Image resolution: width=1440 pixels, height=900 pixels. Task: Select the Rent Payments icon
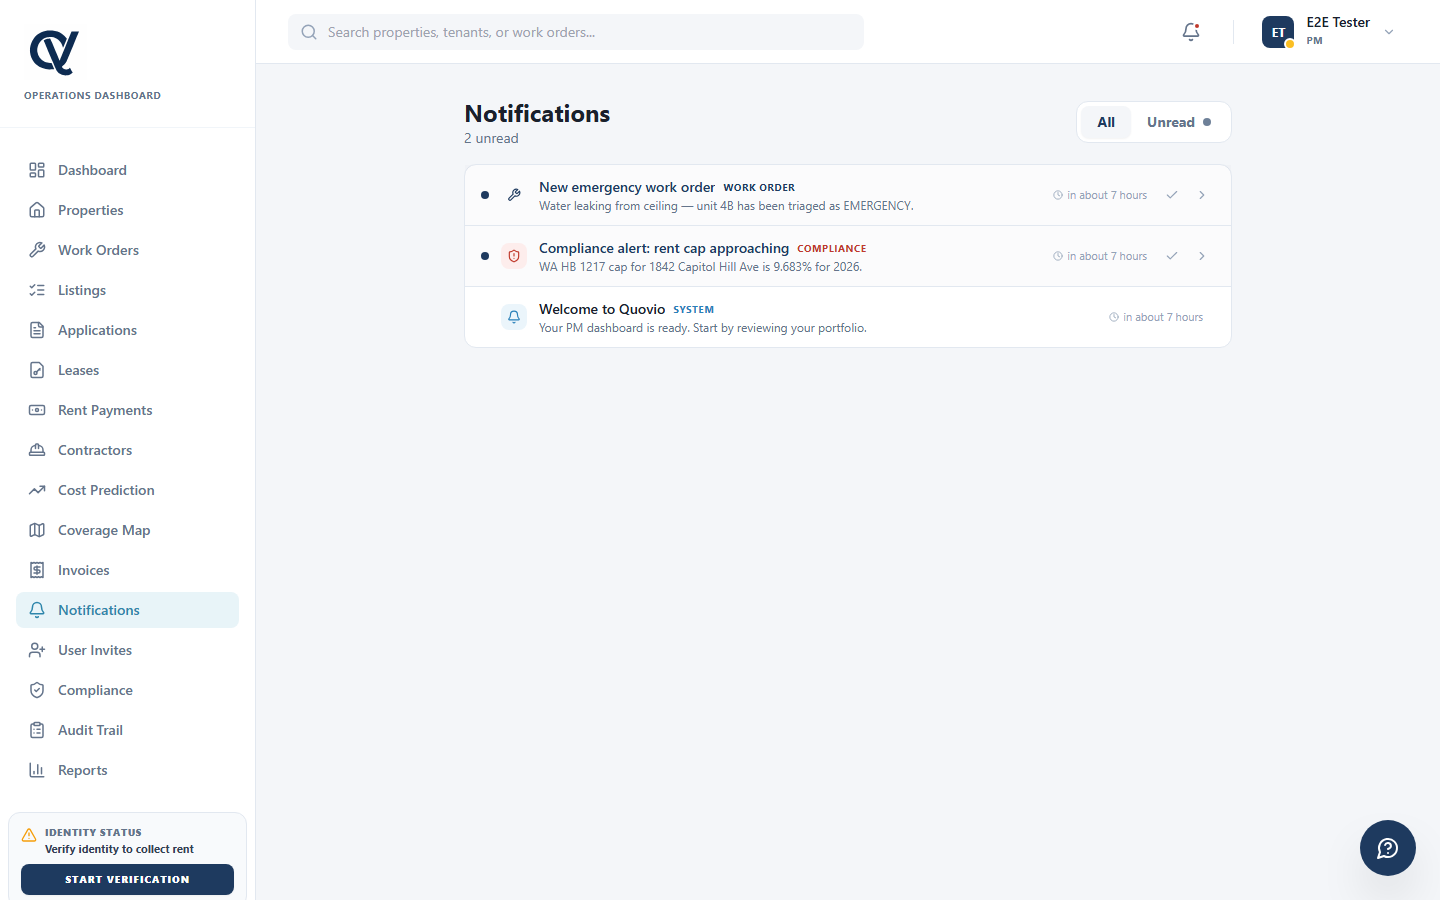coord(36,410)
